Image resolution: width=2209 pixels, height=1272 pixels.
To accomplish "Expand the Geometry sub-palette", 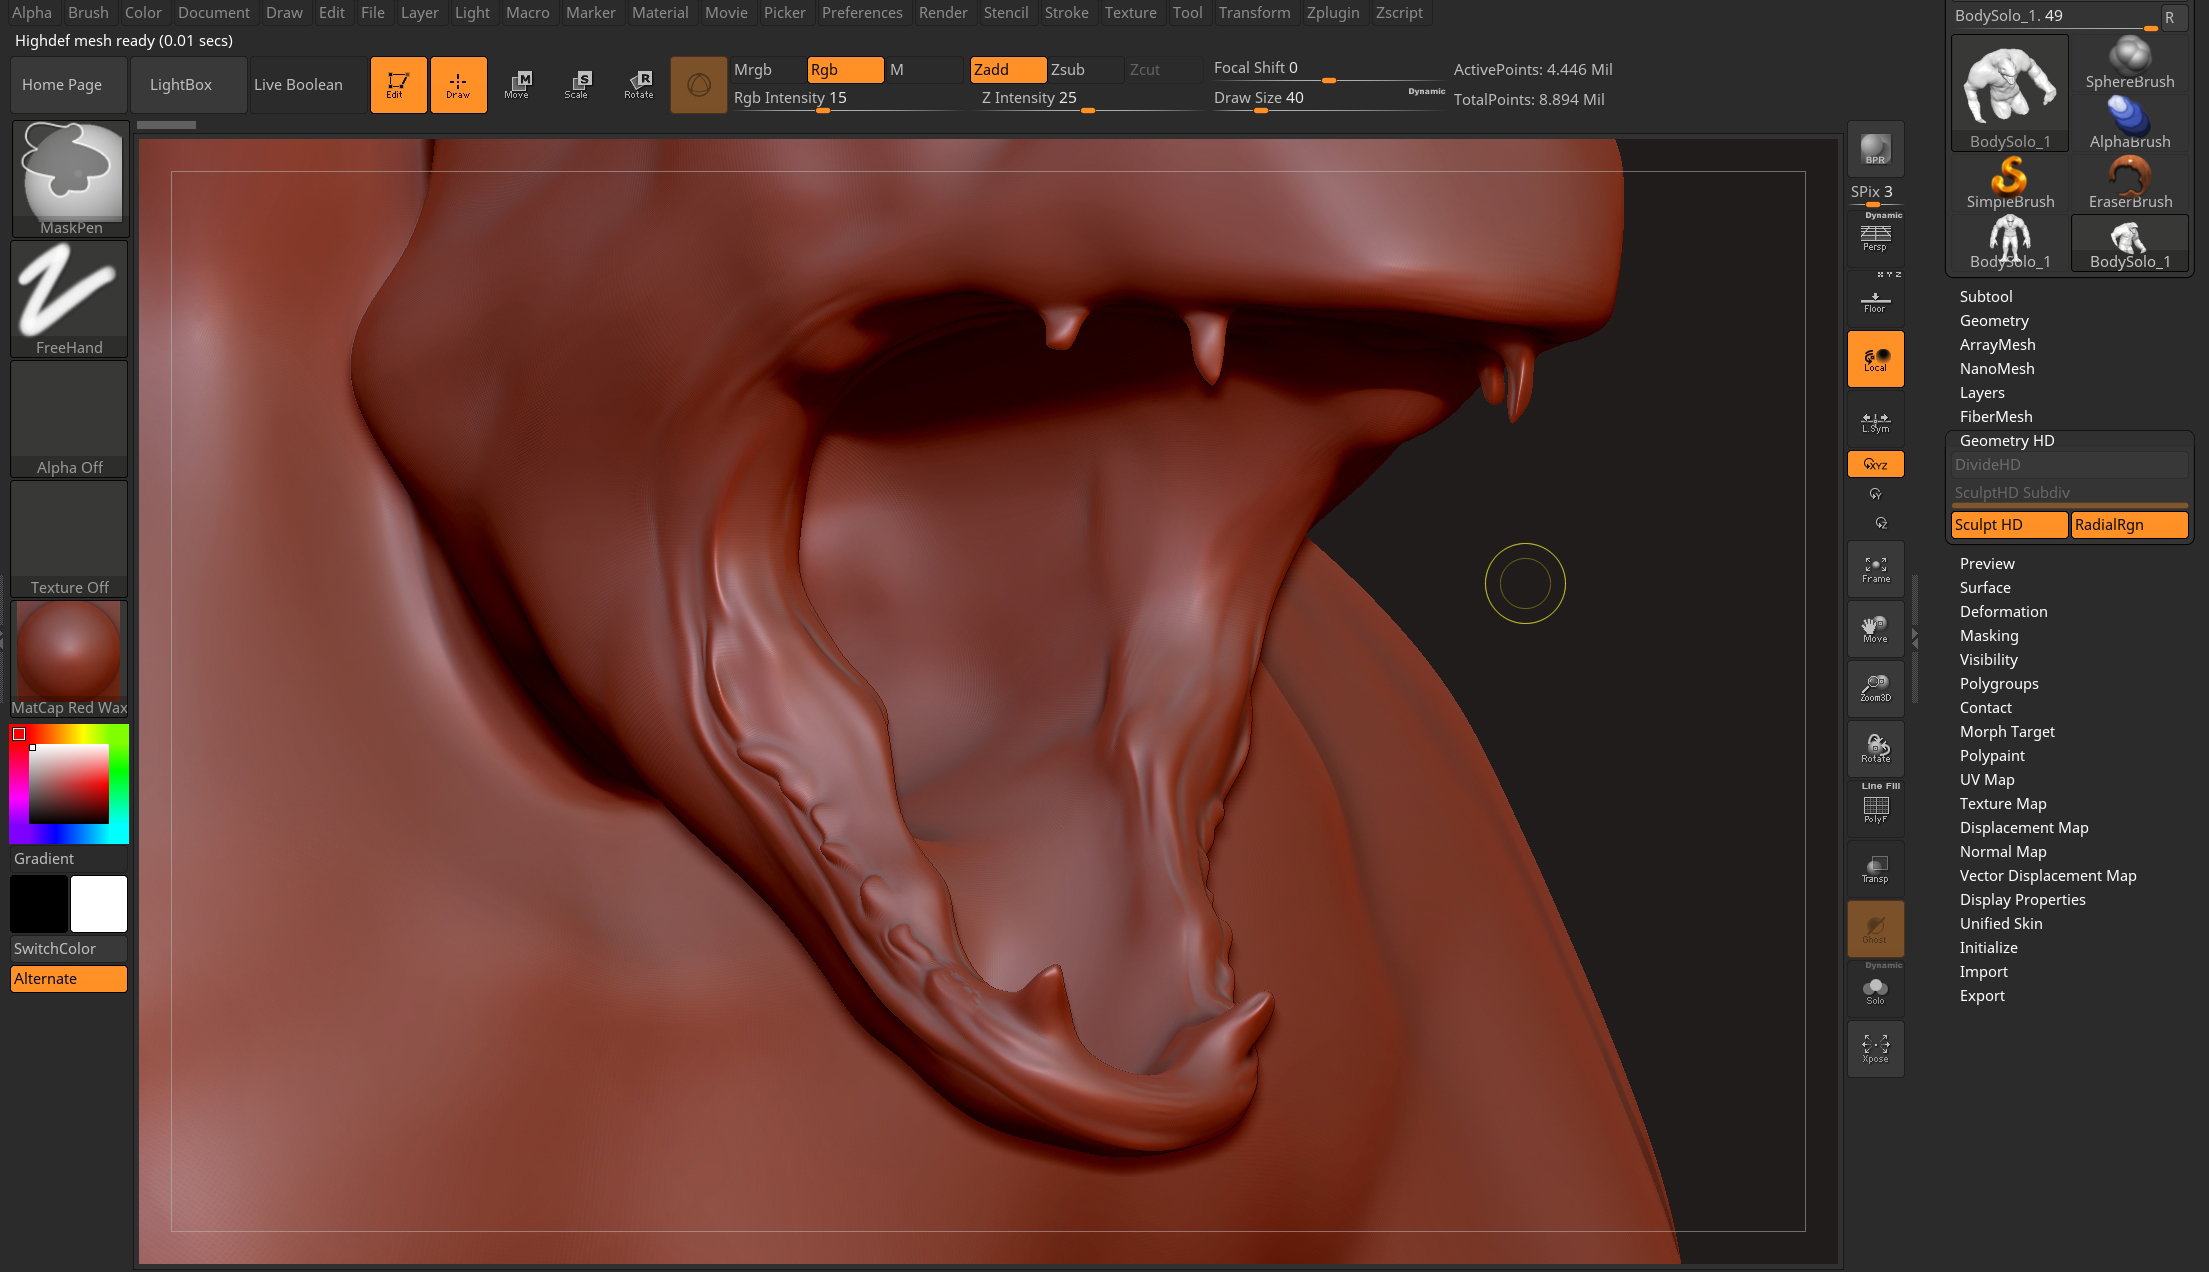I will 1994,321.
